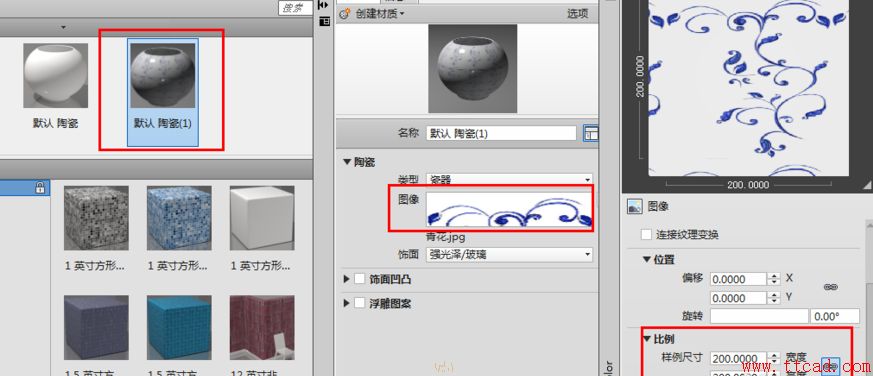Image resolution: width=873 pixels, height=376 pixels.
Task: Click the document materials header dropdown arrow
Action: 63,27
